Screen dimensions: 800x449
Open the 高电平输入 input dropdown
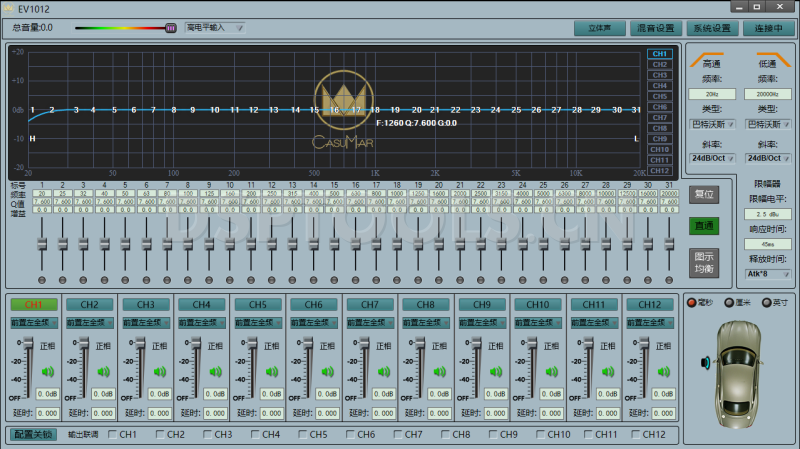click(x=214, y=28)
